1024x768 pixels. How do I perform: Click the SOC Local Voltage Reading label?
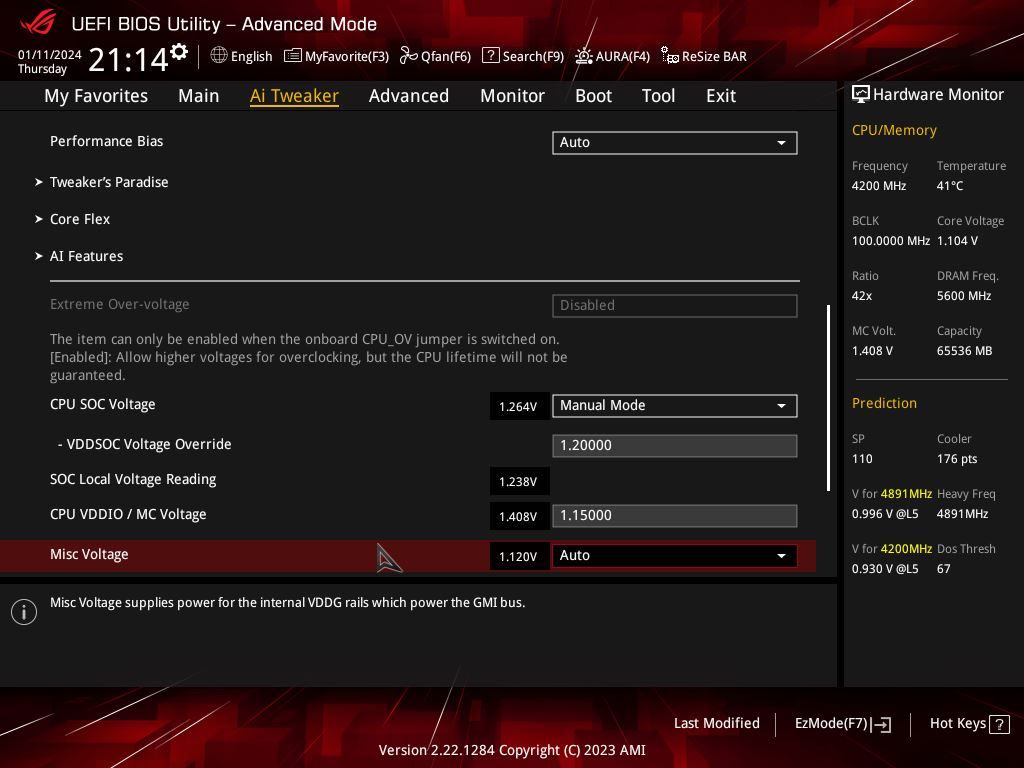133,479
